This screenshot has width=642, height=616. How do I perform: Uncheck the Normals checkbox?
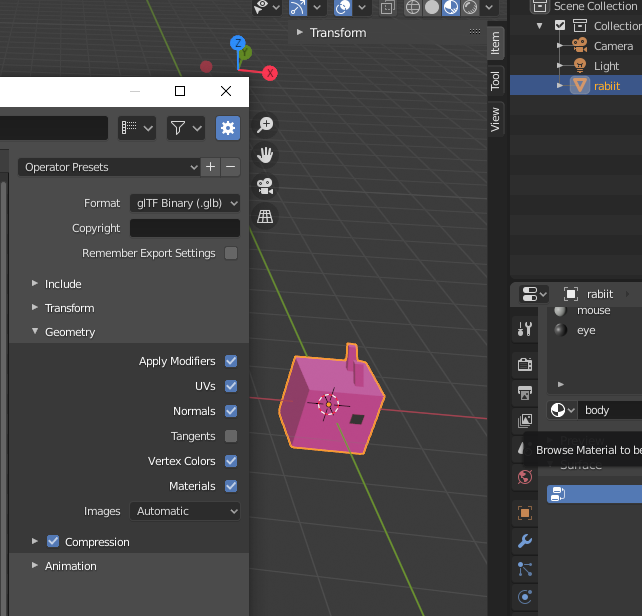[231, 411]
